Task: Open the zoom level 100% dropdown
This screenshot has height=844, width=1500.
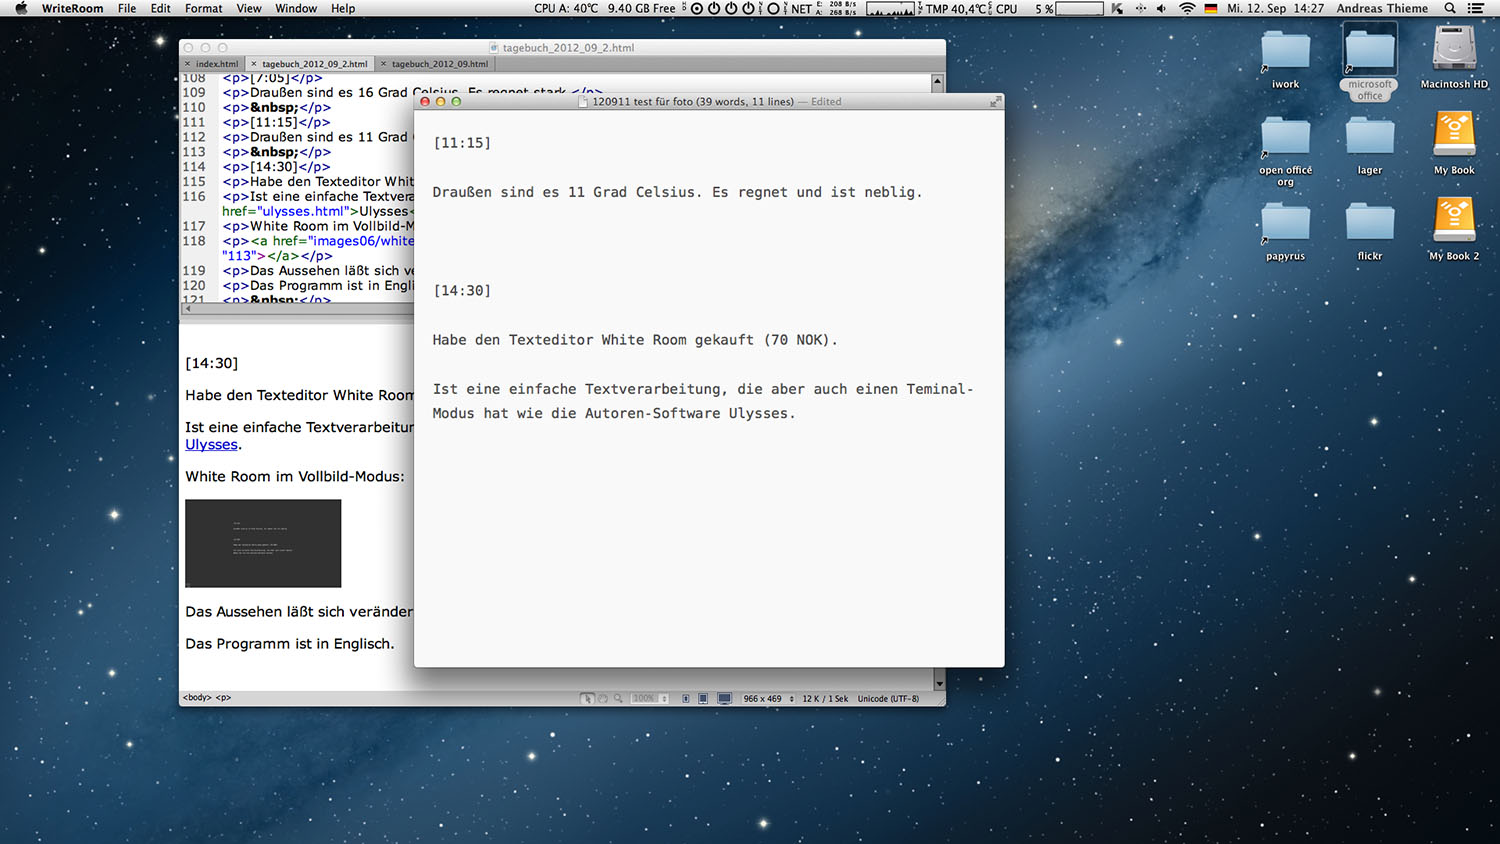Action: tap(649, 698)
